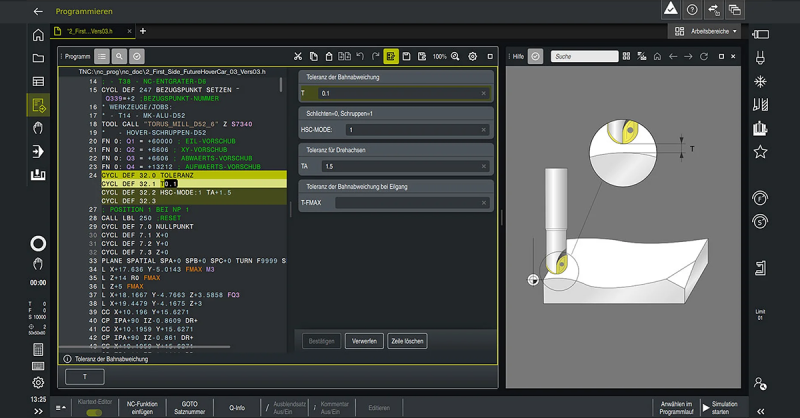
Task: Open Machine icon in left sidebar
Action: pyautogui.click(x=38, y=175)
